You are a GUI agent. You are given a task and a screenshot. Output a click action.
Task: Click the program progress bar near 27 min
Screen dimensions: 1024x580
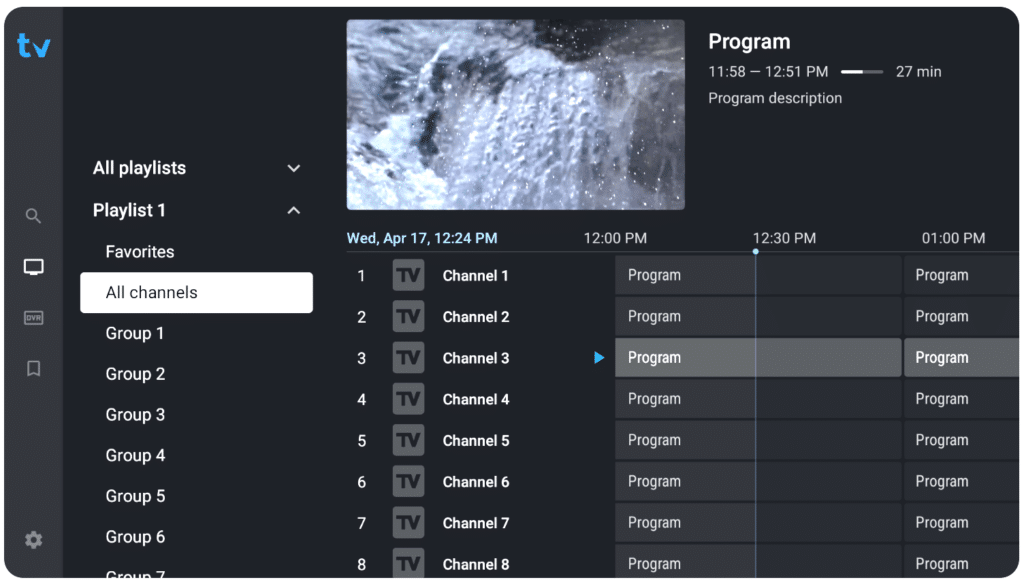point(861,72)
